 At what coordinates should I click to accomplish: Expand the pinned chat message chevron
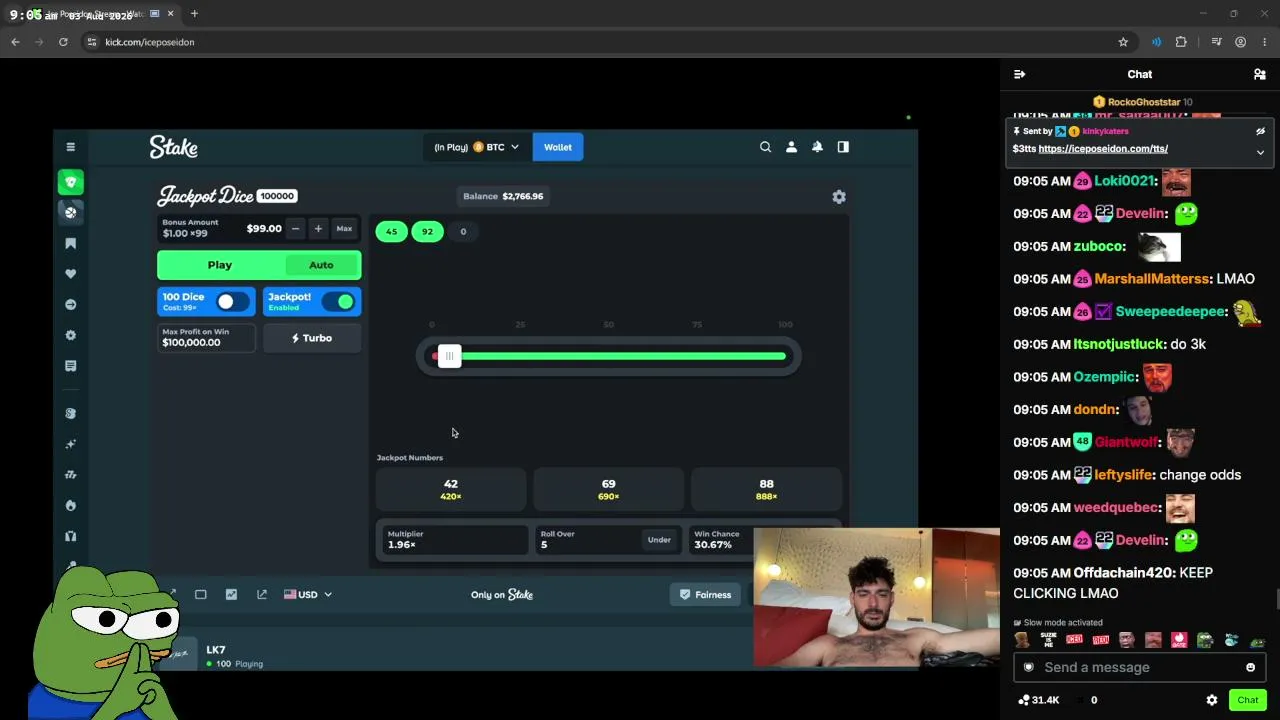click(x=1260, y=152)
